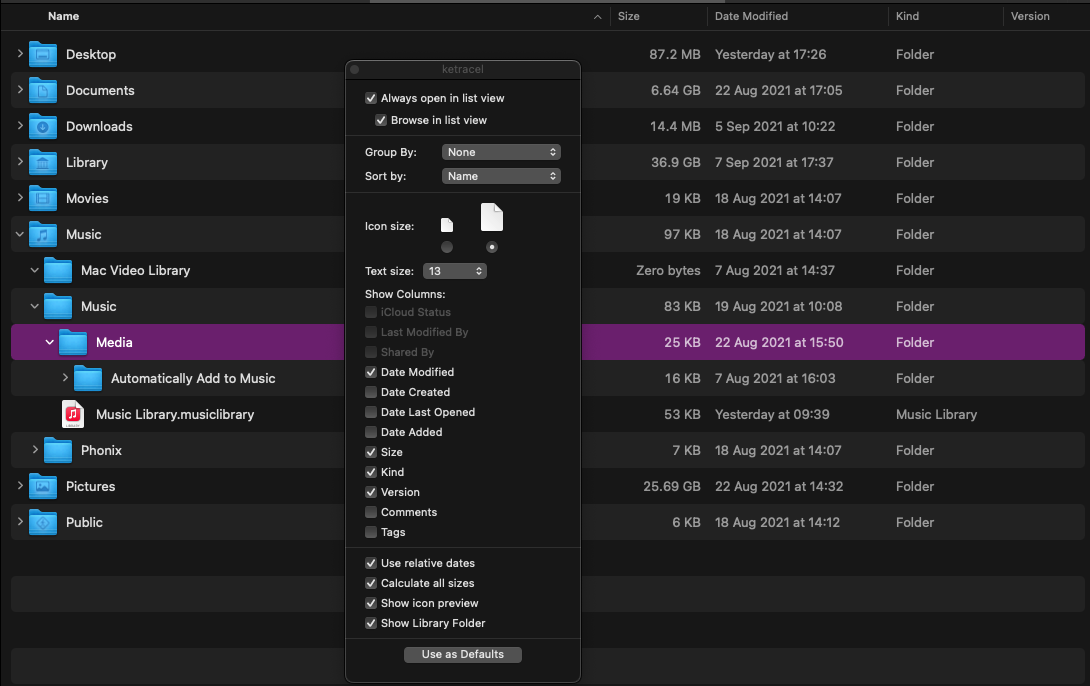Screen dimensions: 1090x686
Task: Open the Desktop folder icon in sidebar
Action: [x=42, y=54]
